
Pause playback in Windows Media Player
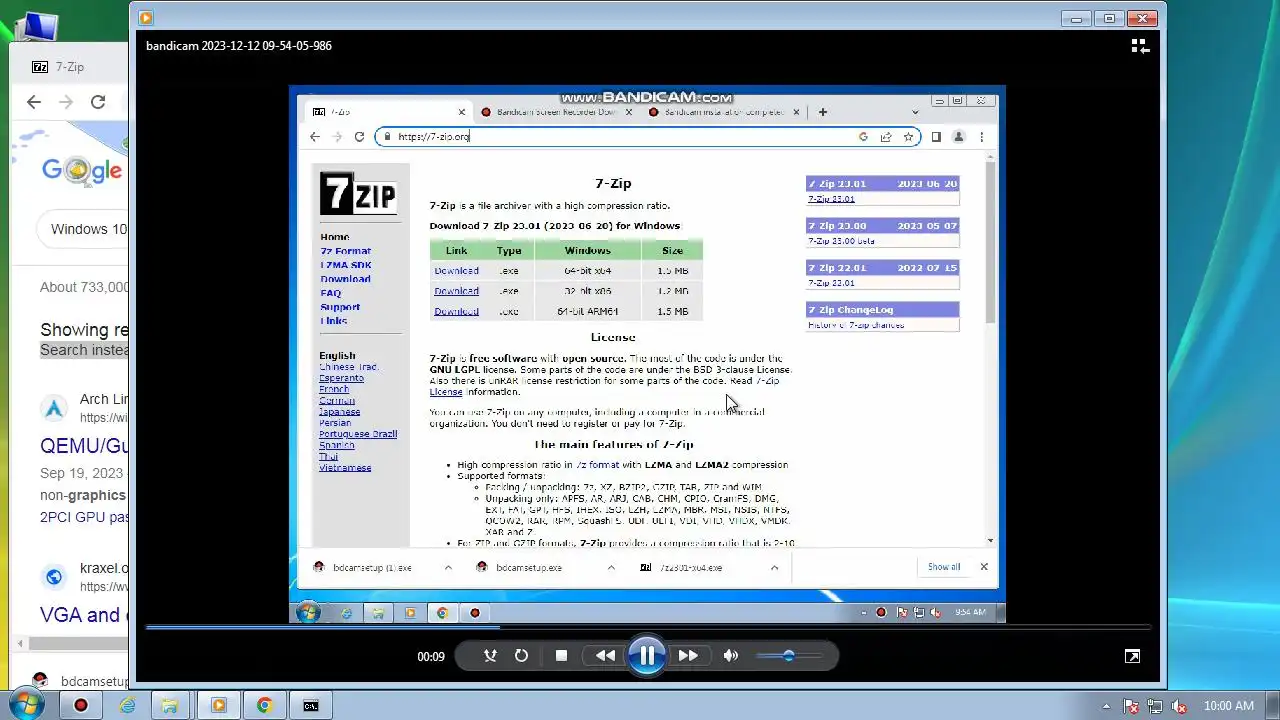coord(647,656)
